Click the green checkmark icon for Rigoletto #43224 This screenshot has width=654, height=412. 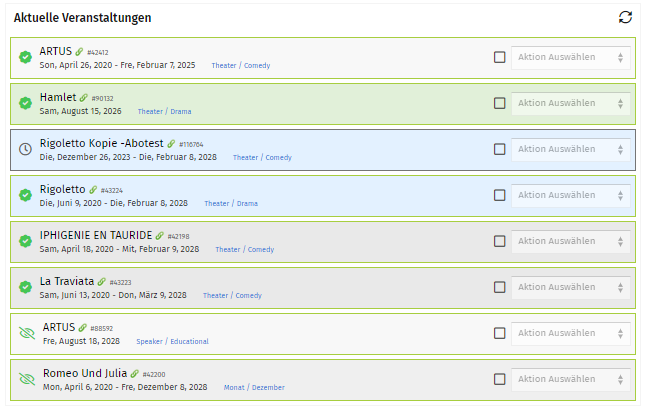pyautogui.click(x=25, y=195)
